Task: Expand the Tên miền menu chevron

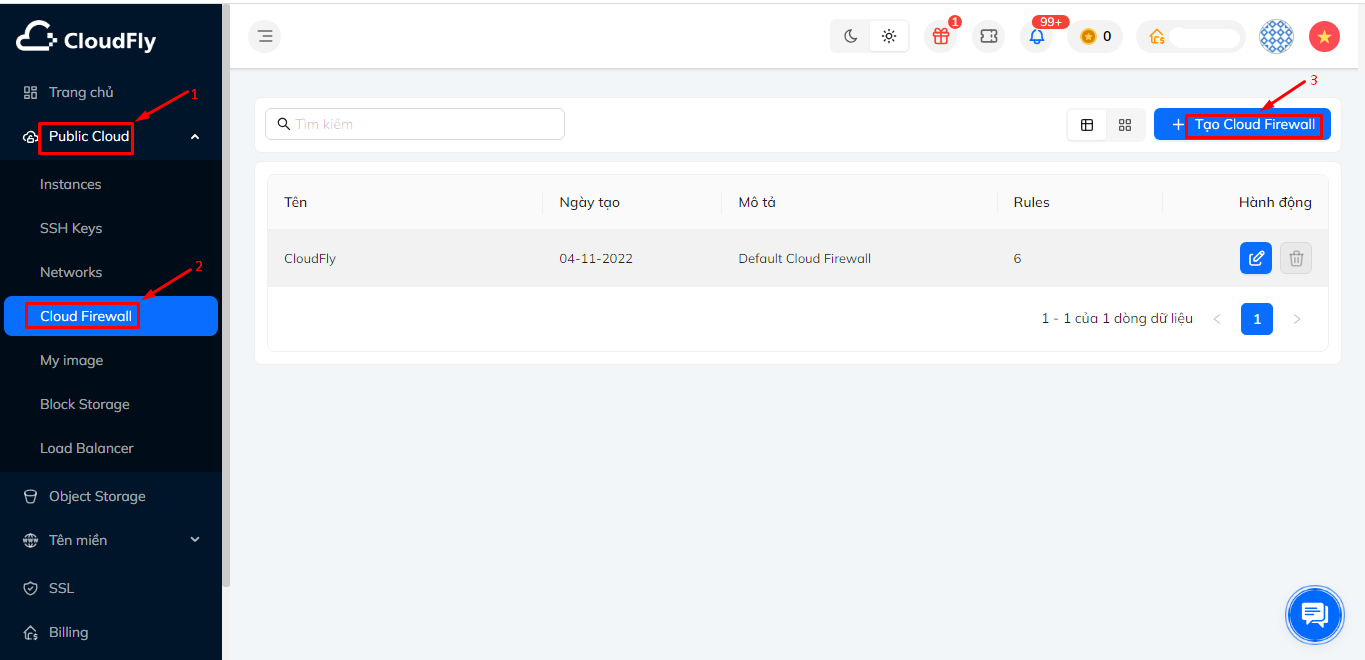Action: click(x=195, y=540)
